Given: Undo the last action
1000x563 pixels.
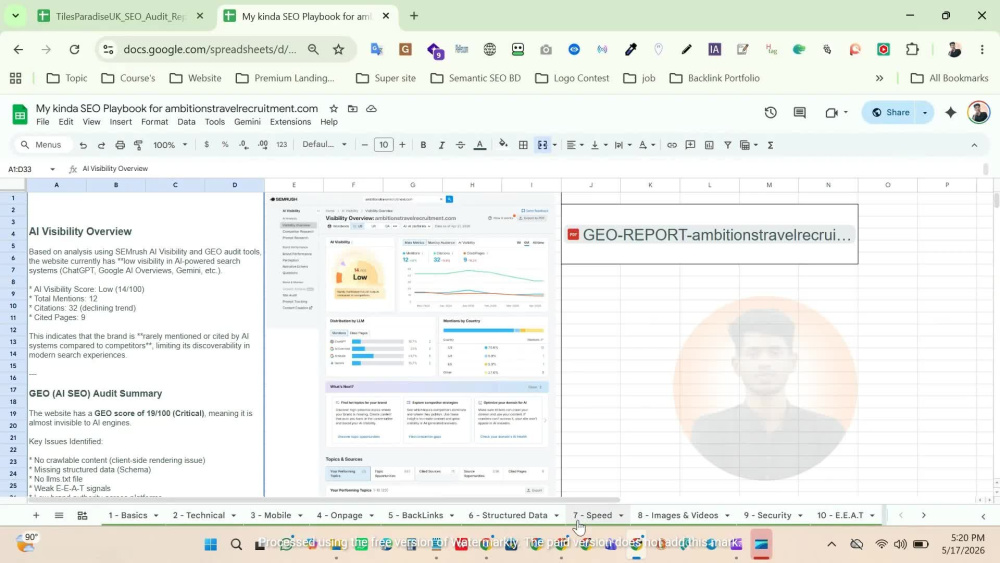Looking at the screenshot, I should pyautogui.click(x=83, y=145).
